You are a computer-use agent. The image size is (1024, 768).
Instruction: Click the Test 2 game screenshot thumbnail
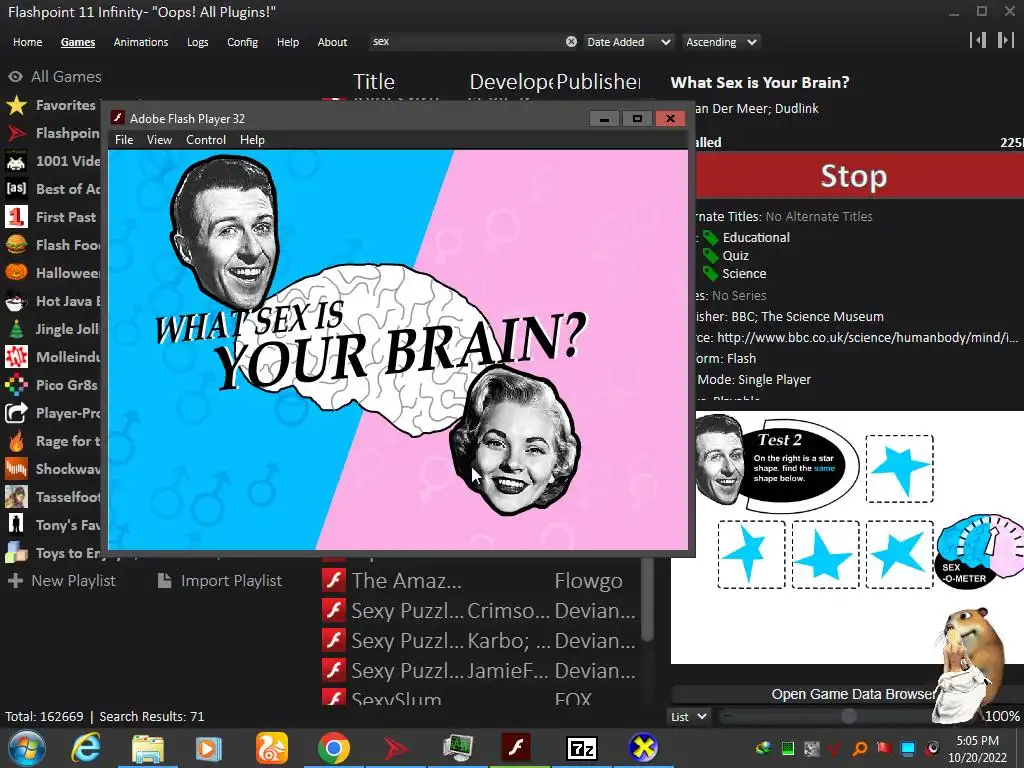pyautogui.click(x=847, y=537)
